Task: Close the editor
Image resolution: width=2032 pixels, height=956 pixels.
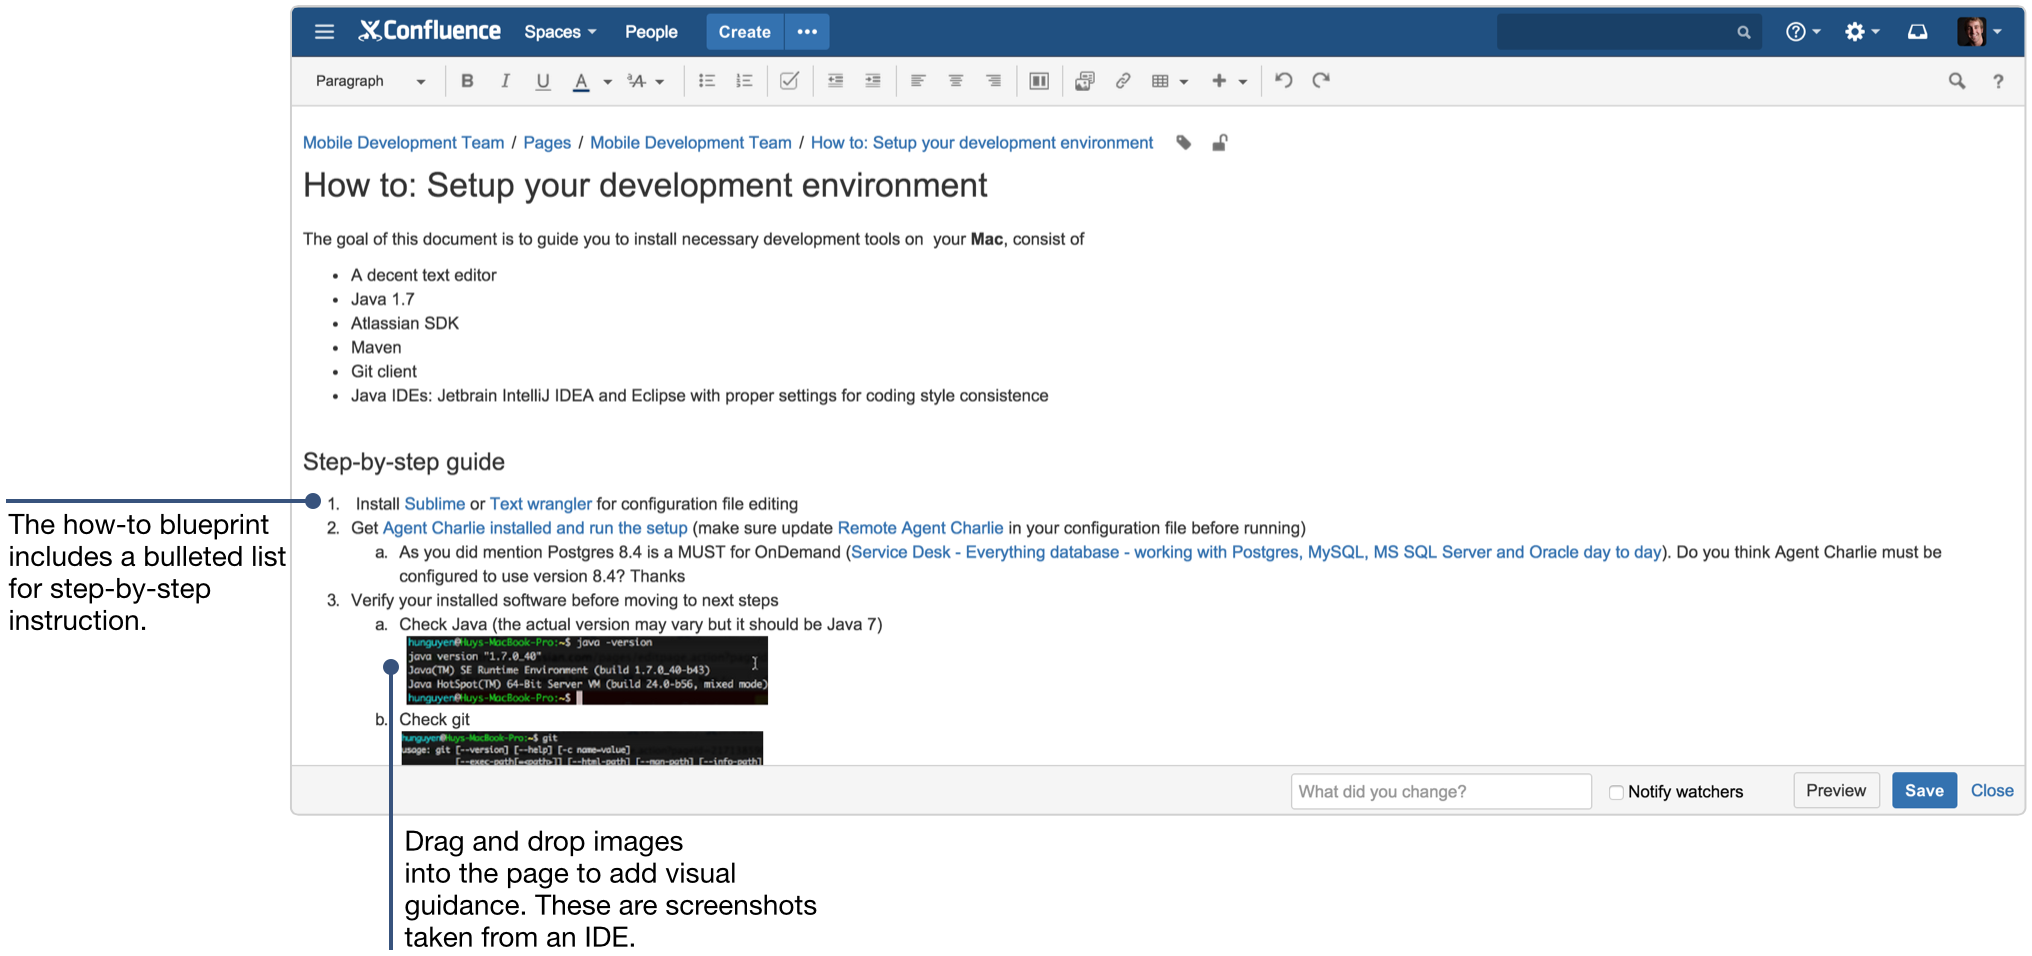Action: coord(1992,791)
